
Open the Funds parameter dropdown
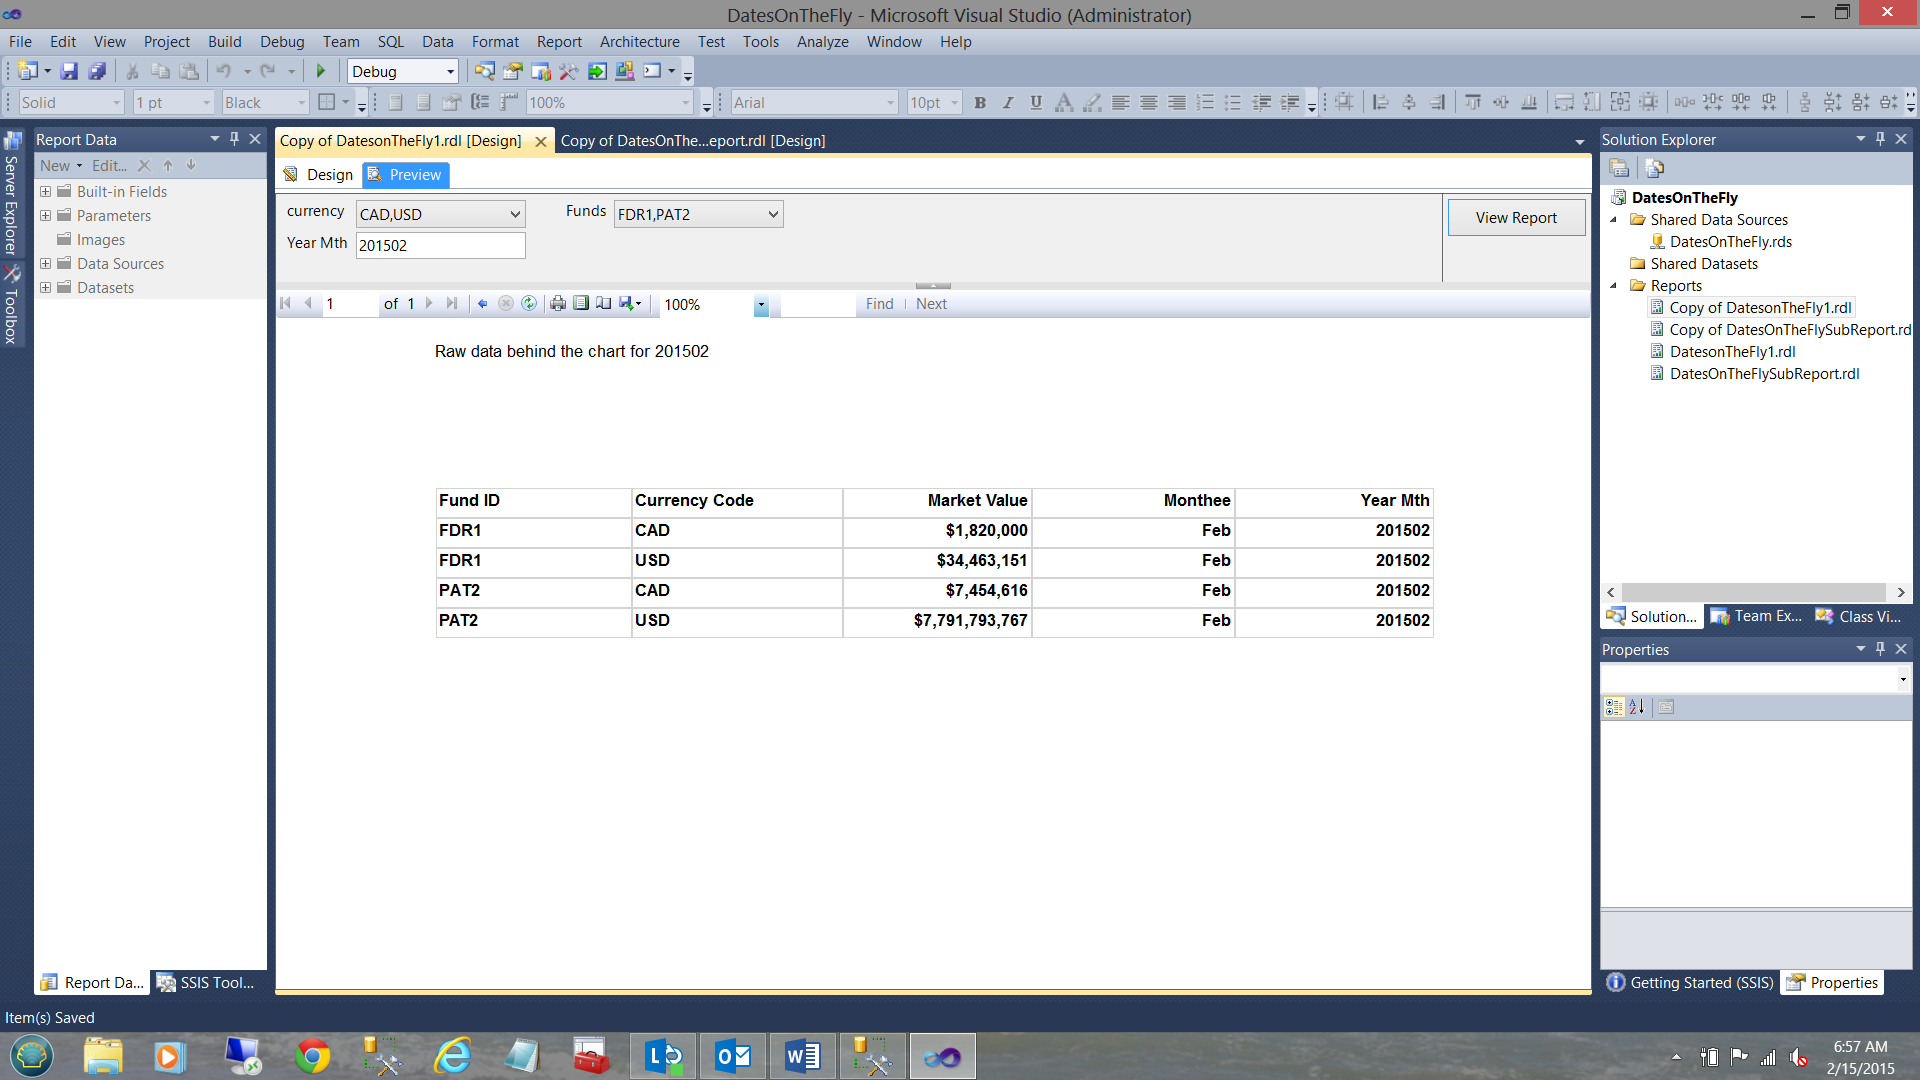[773, 214]
